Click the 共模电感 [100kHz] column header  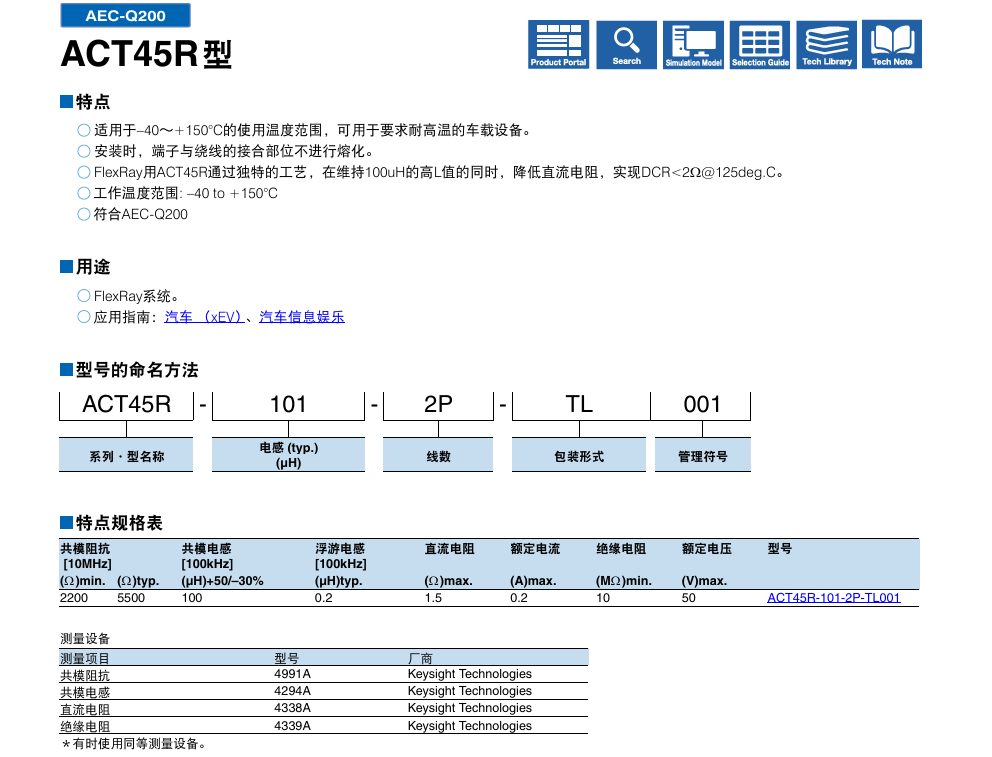(207, 556)
